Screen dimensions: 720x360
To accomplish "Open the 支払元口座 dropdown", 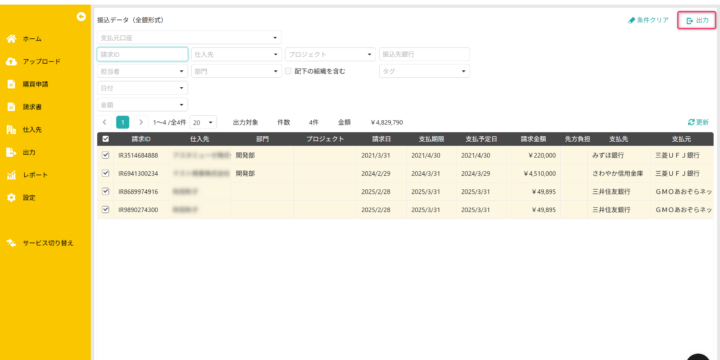I will pos(189,37).
